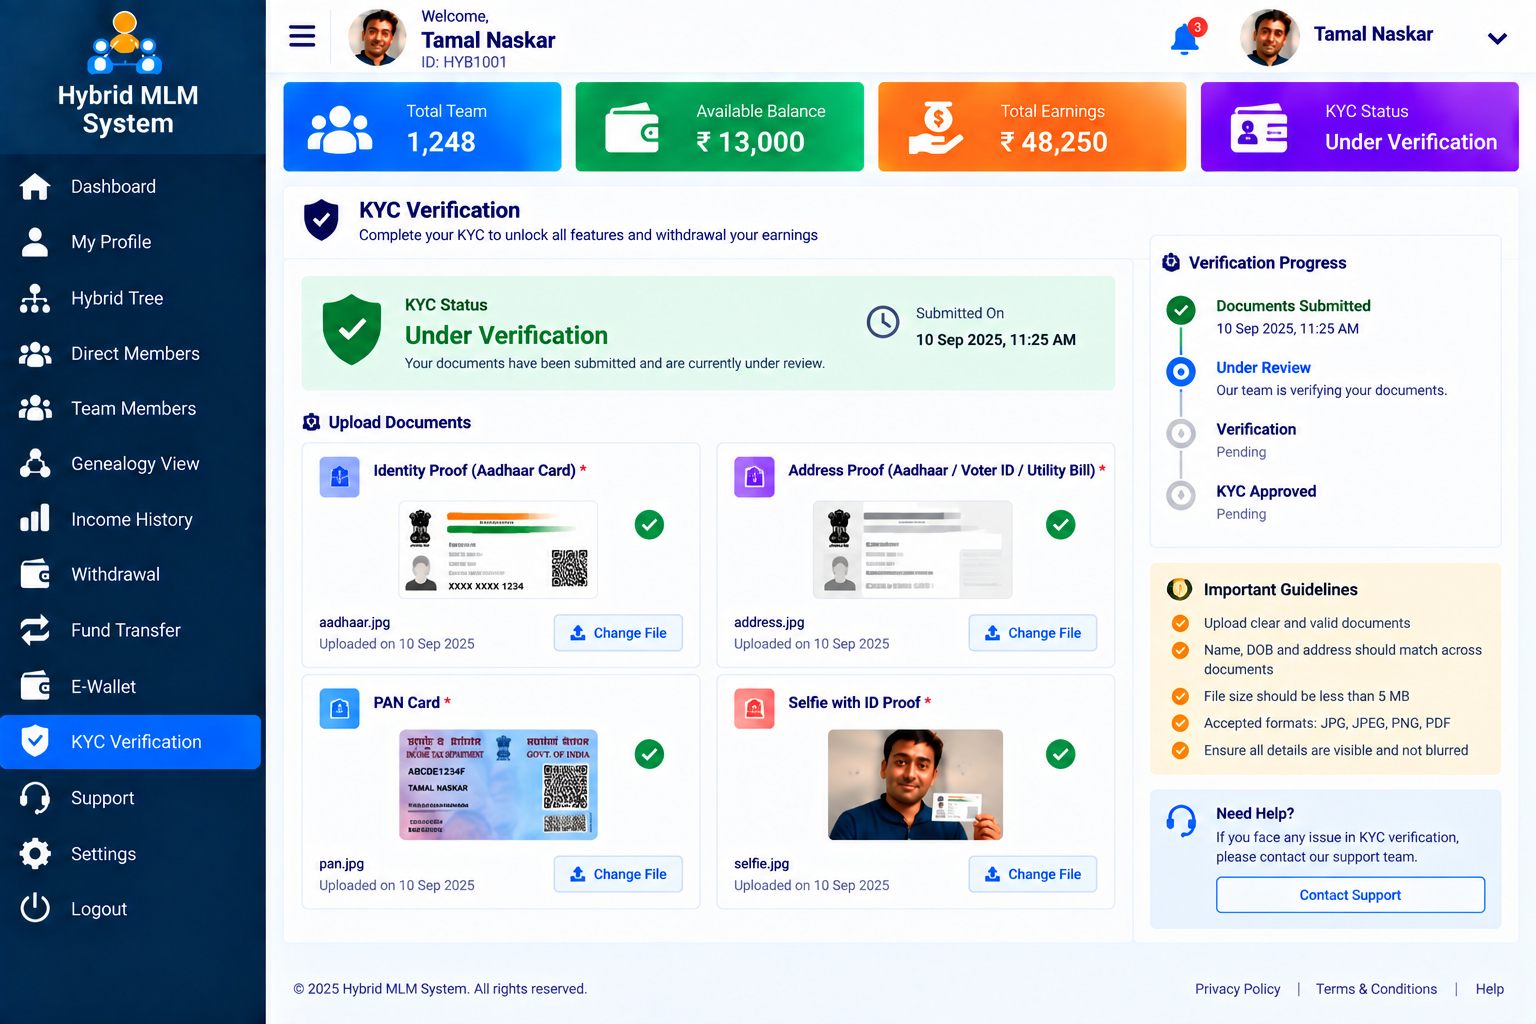Click the Total Team card
This screenshot has height=1024, width=1536.
pyautogui.click(x=422, y=127)
